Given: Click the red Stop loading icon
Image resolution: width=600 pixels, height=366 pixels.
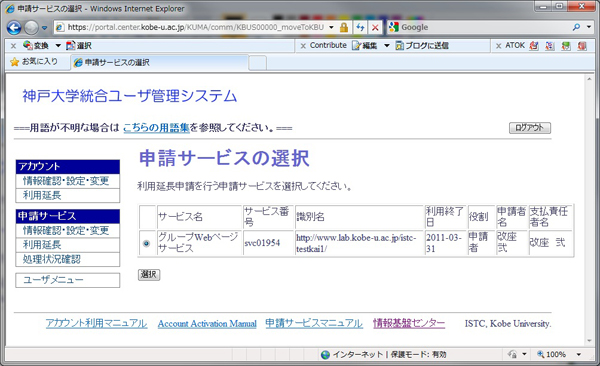Looking at the screenshot, I should click(x=375, y=27).
